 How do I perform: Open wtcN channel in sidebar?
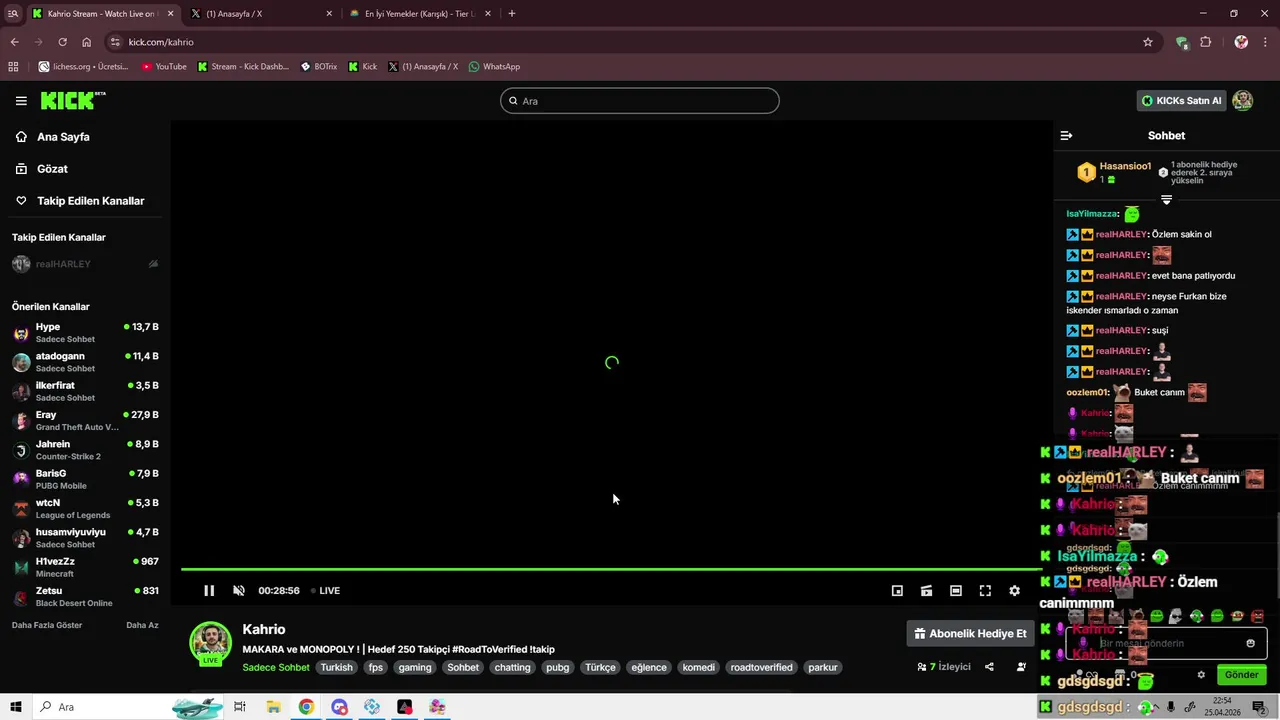point(85,509)
